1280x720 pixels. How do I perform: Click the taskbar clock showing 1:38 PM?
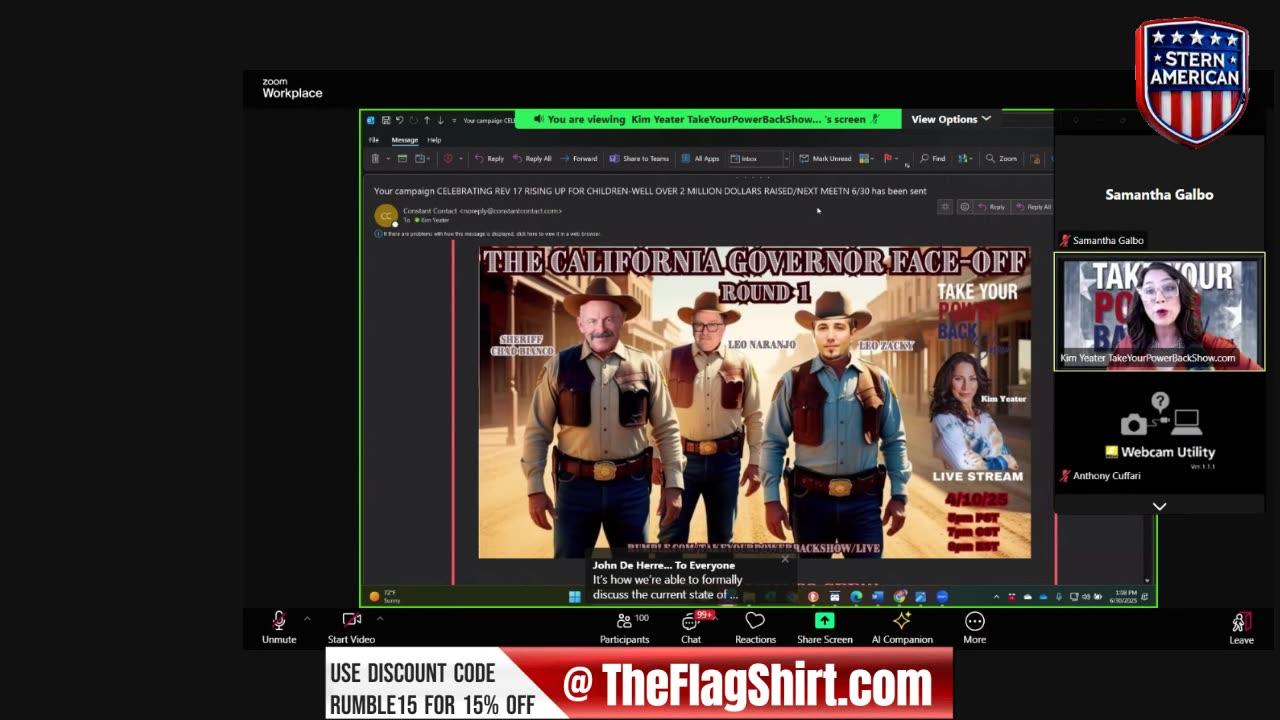pyautogui.click(x=1122, y=596)
